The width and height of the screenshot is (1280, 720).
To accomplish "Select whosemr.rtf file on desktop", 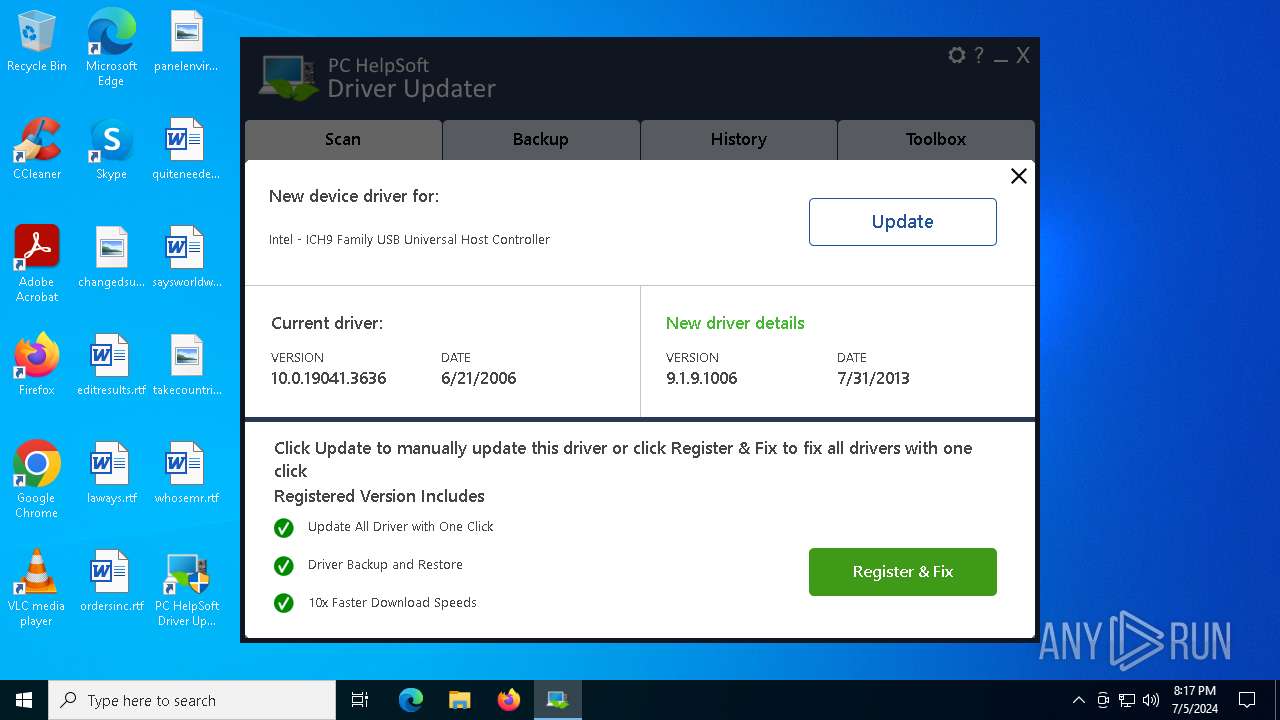I will tap(186, 474).
